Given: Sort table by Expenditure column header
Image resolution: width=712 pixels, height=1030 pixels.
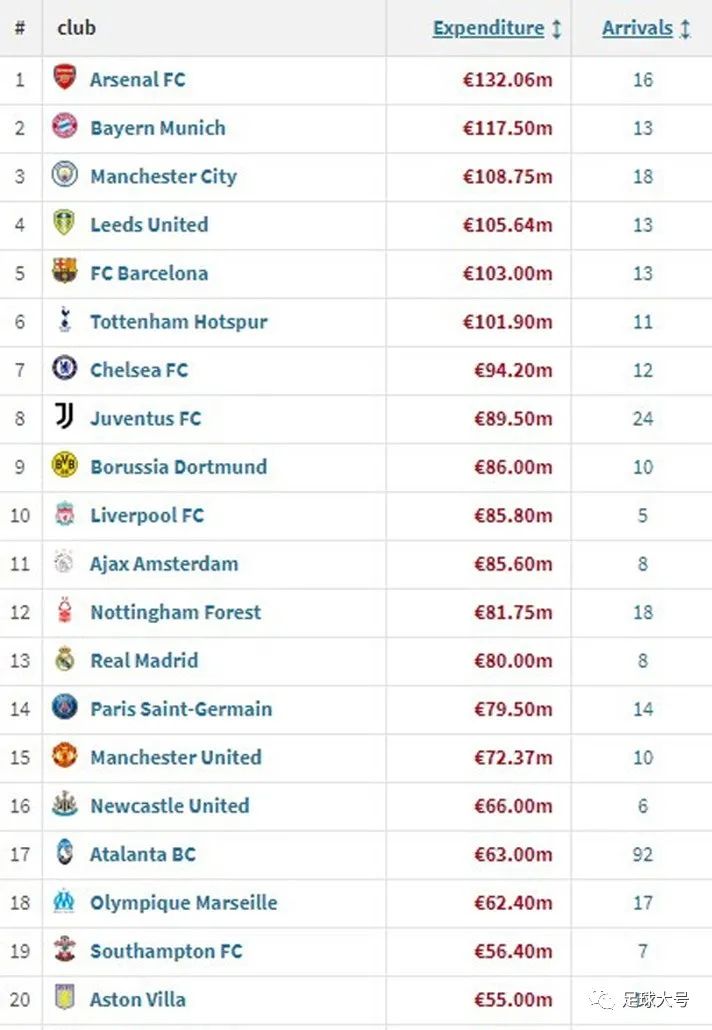Looking at the screenshot, I should coord(488,28).
